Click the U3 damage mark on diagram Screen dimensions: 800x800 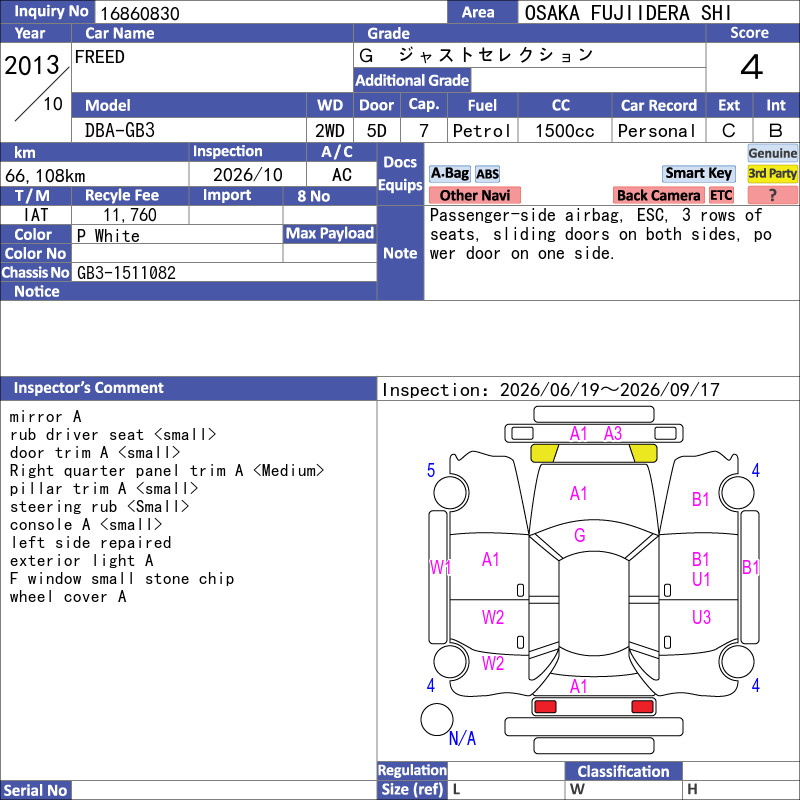pos(701,617)
